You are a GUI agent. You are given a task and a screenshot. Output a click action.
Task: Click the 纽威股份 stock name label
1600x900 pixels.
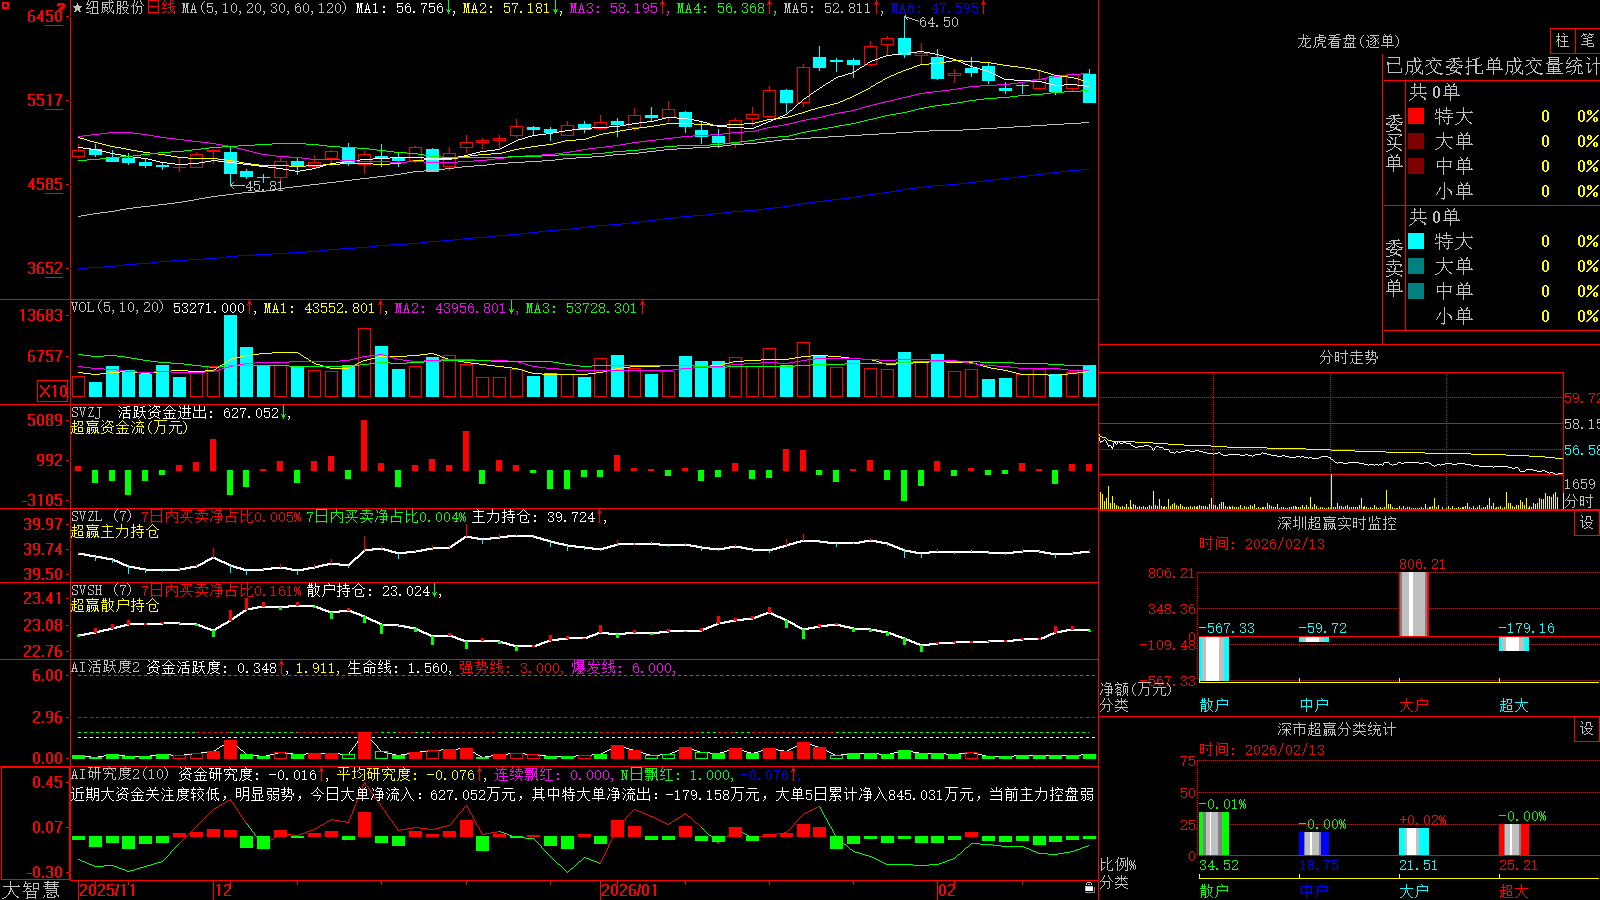click(115, 8)
